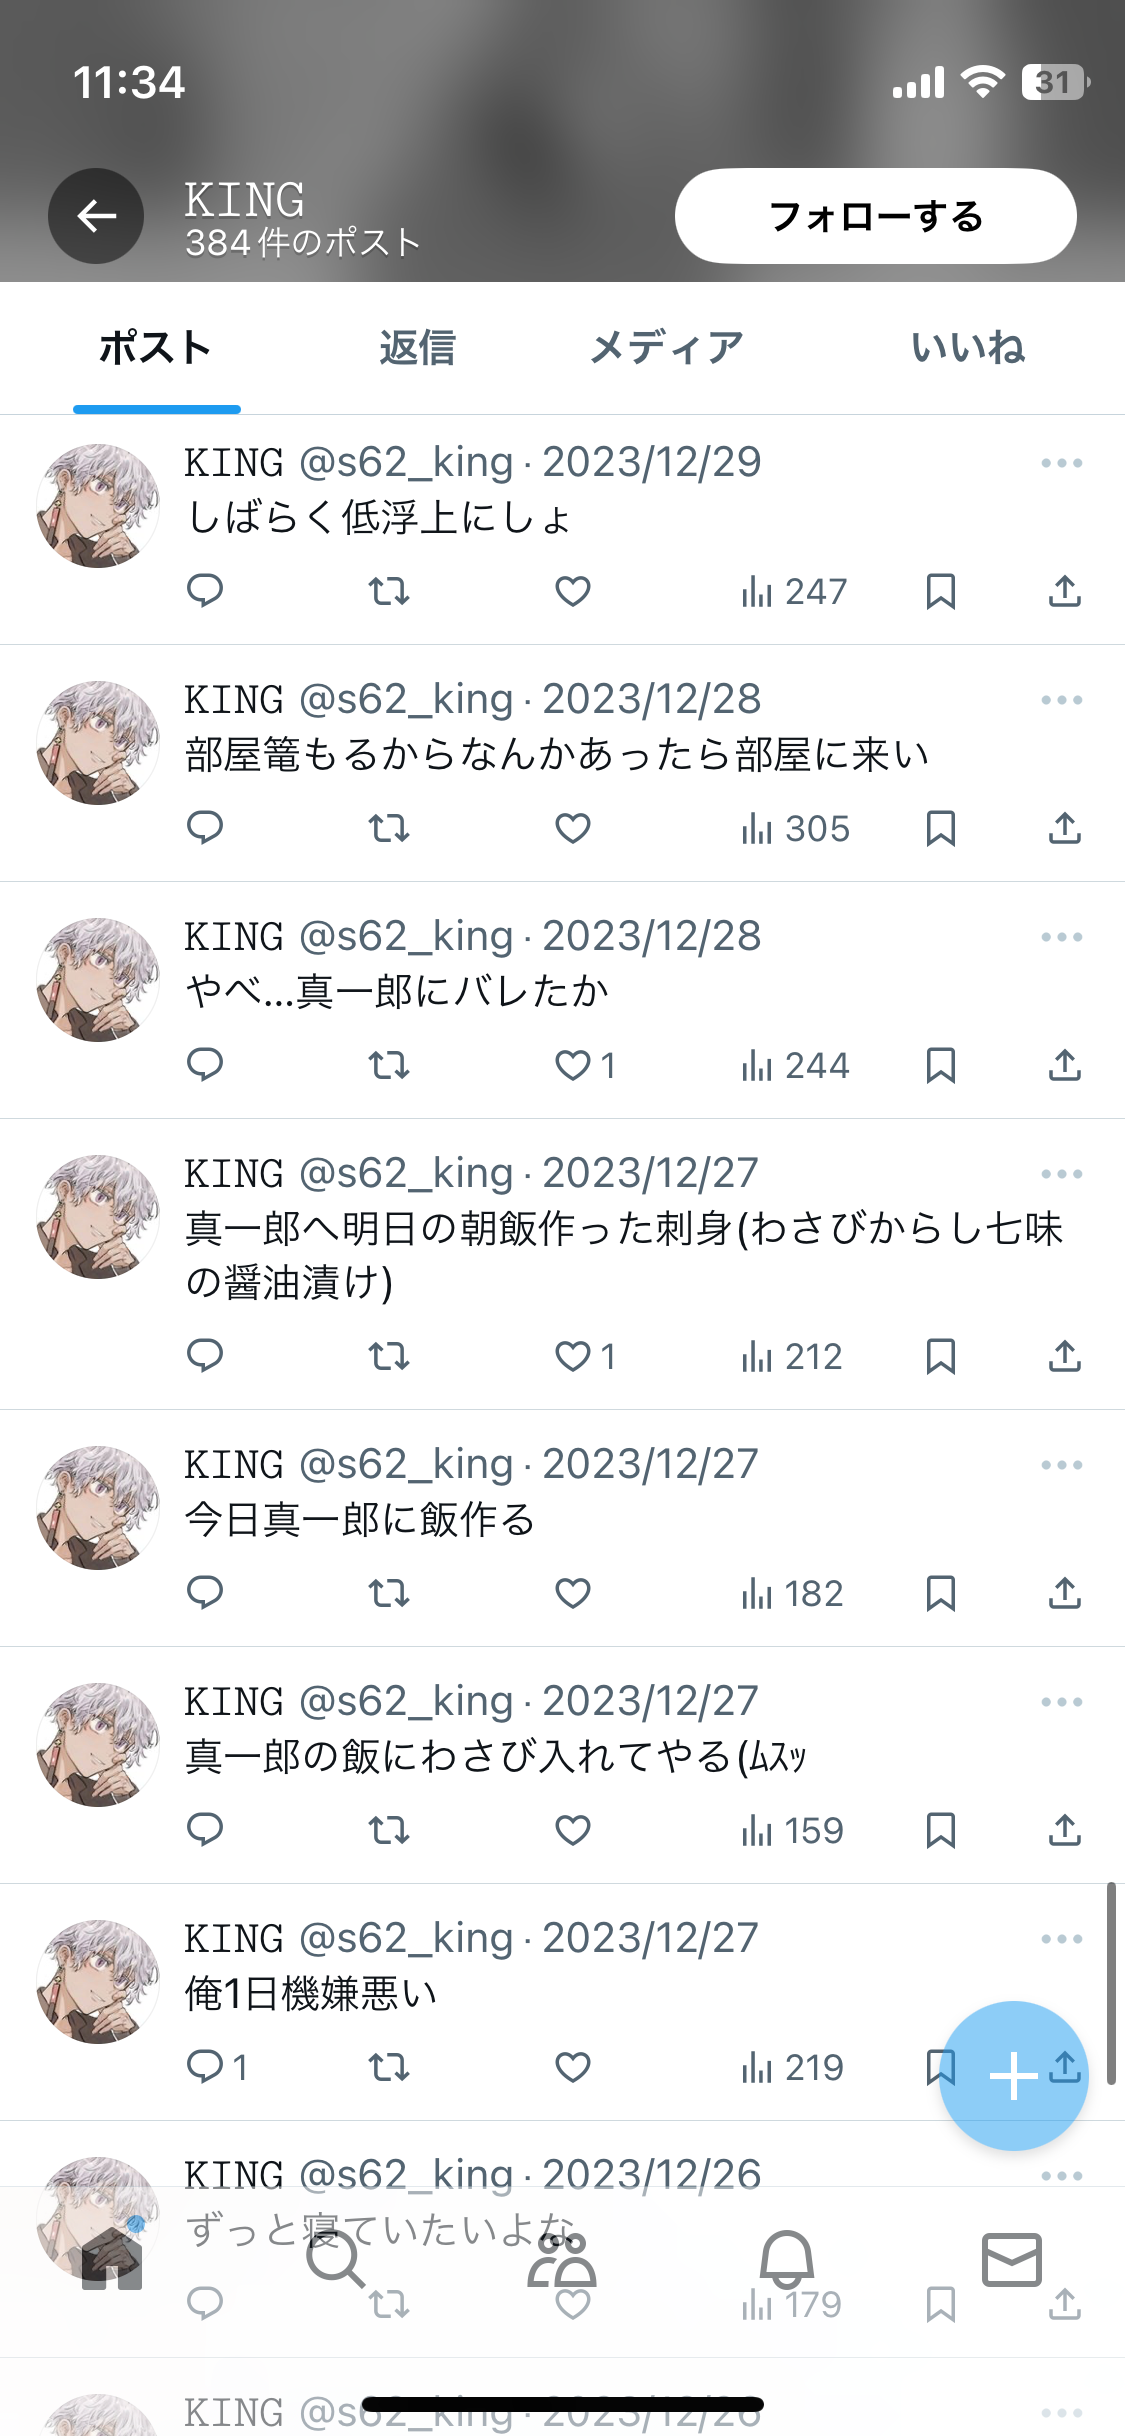
Task: Open the メディア tab
Action: click(x=666, y=348)
